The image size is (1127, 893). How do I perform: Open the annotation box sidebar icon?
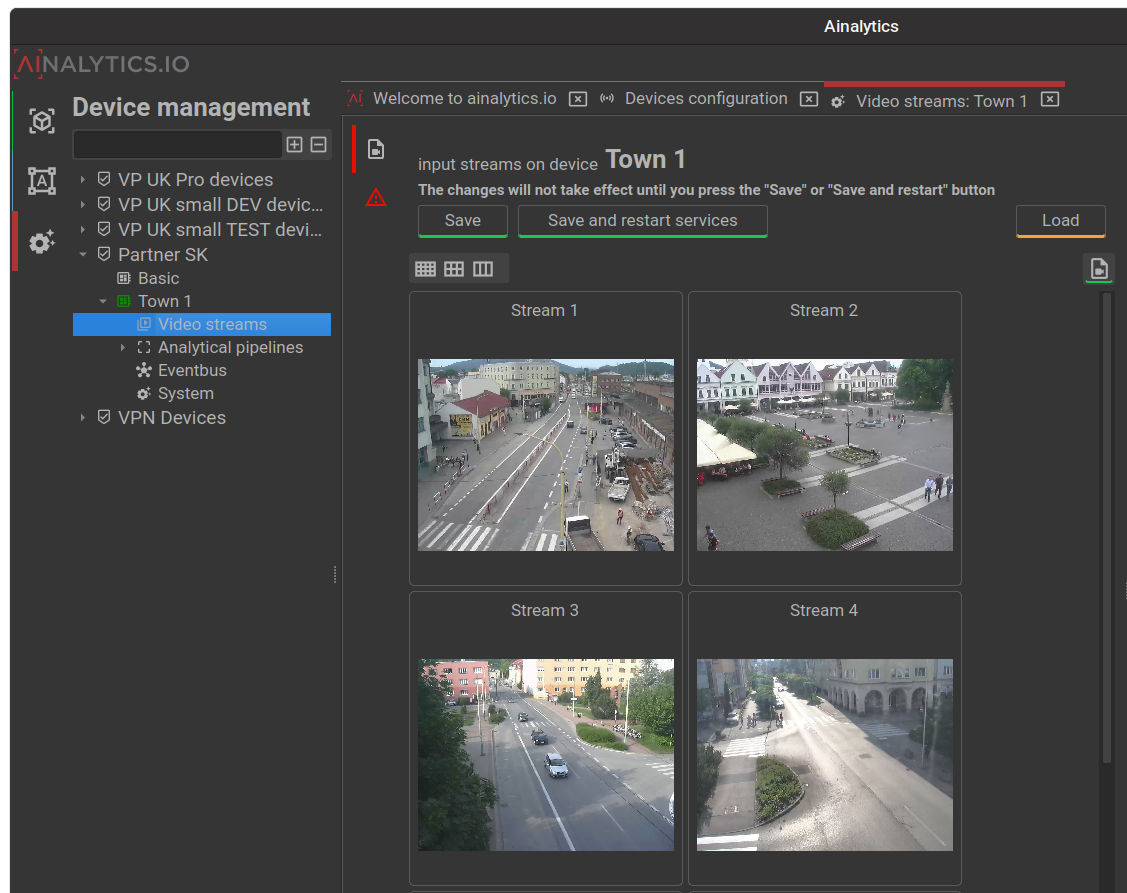coord(41,181)
